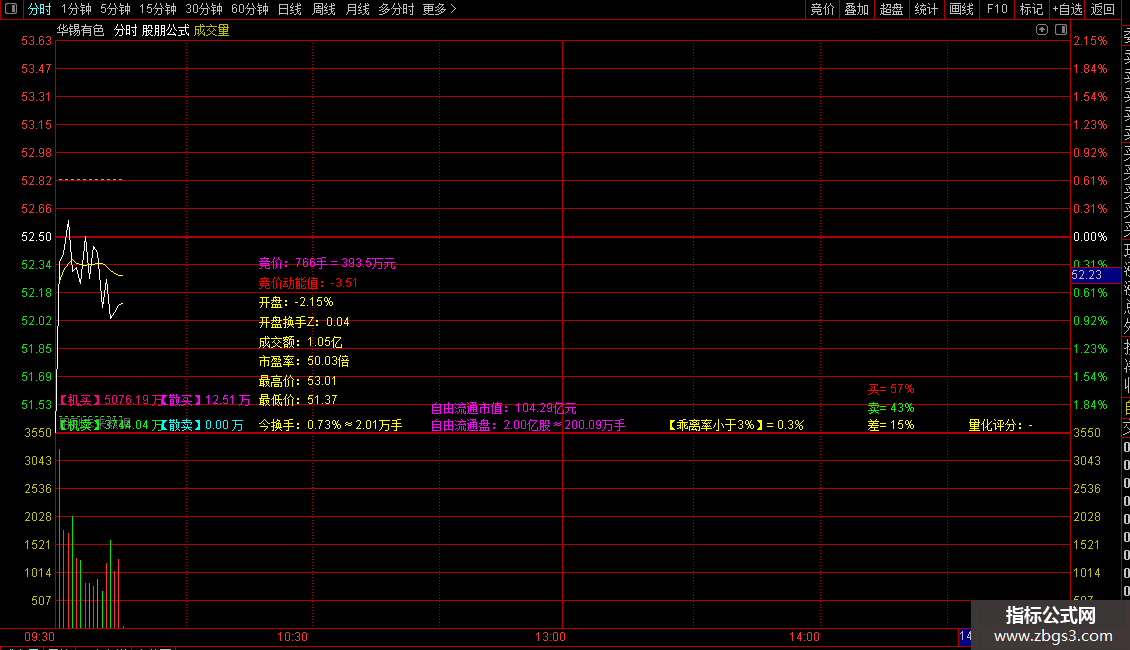The image size is (1130, 650).
Task: Click the 叠加 overlay button
Action: (x=857, y=9)
